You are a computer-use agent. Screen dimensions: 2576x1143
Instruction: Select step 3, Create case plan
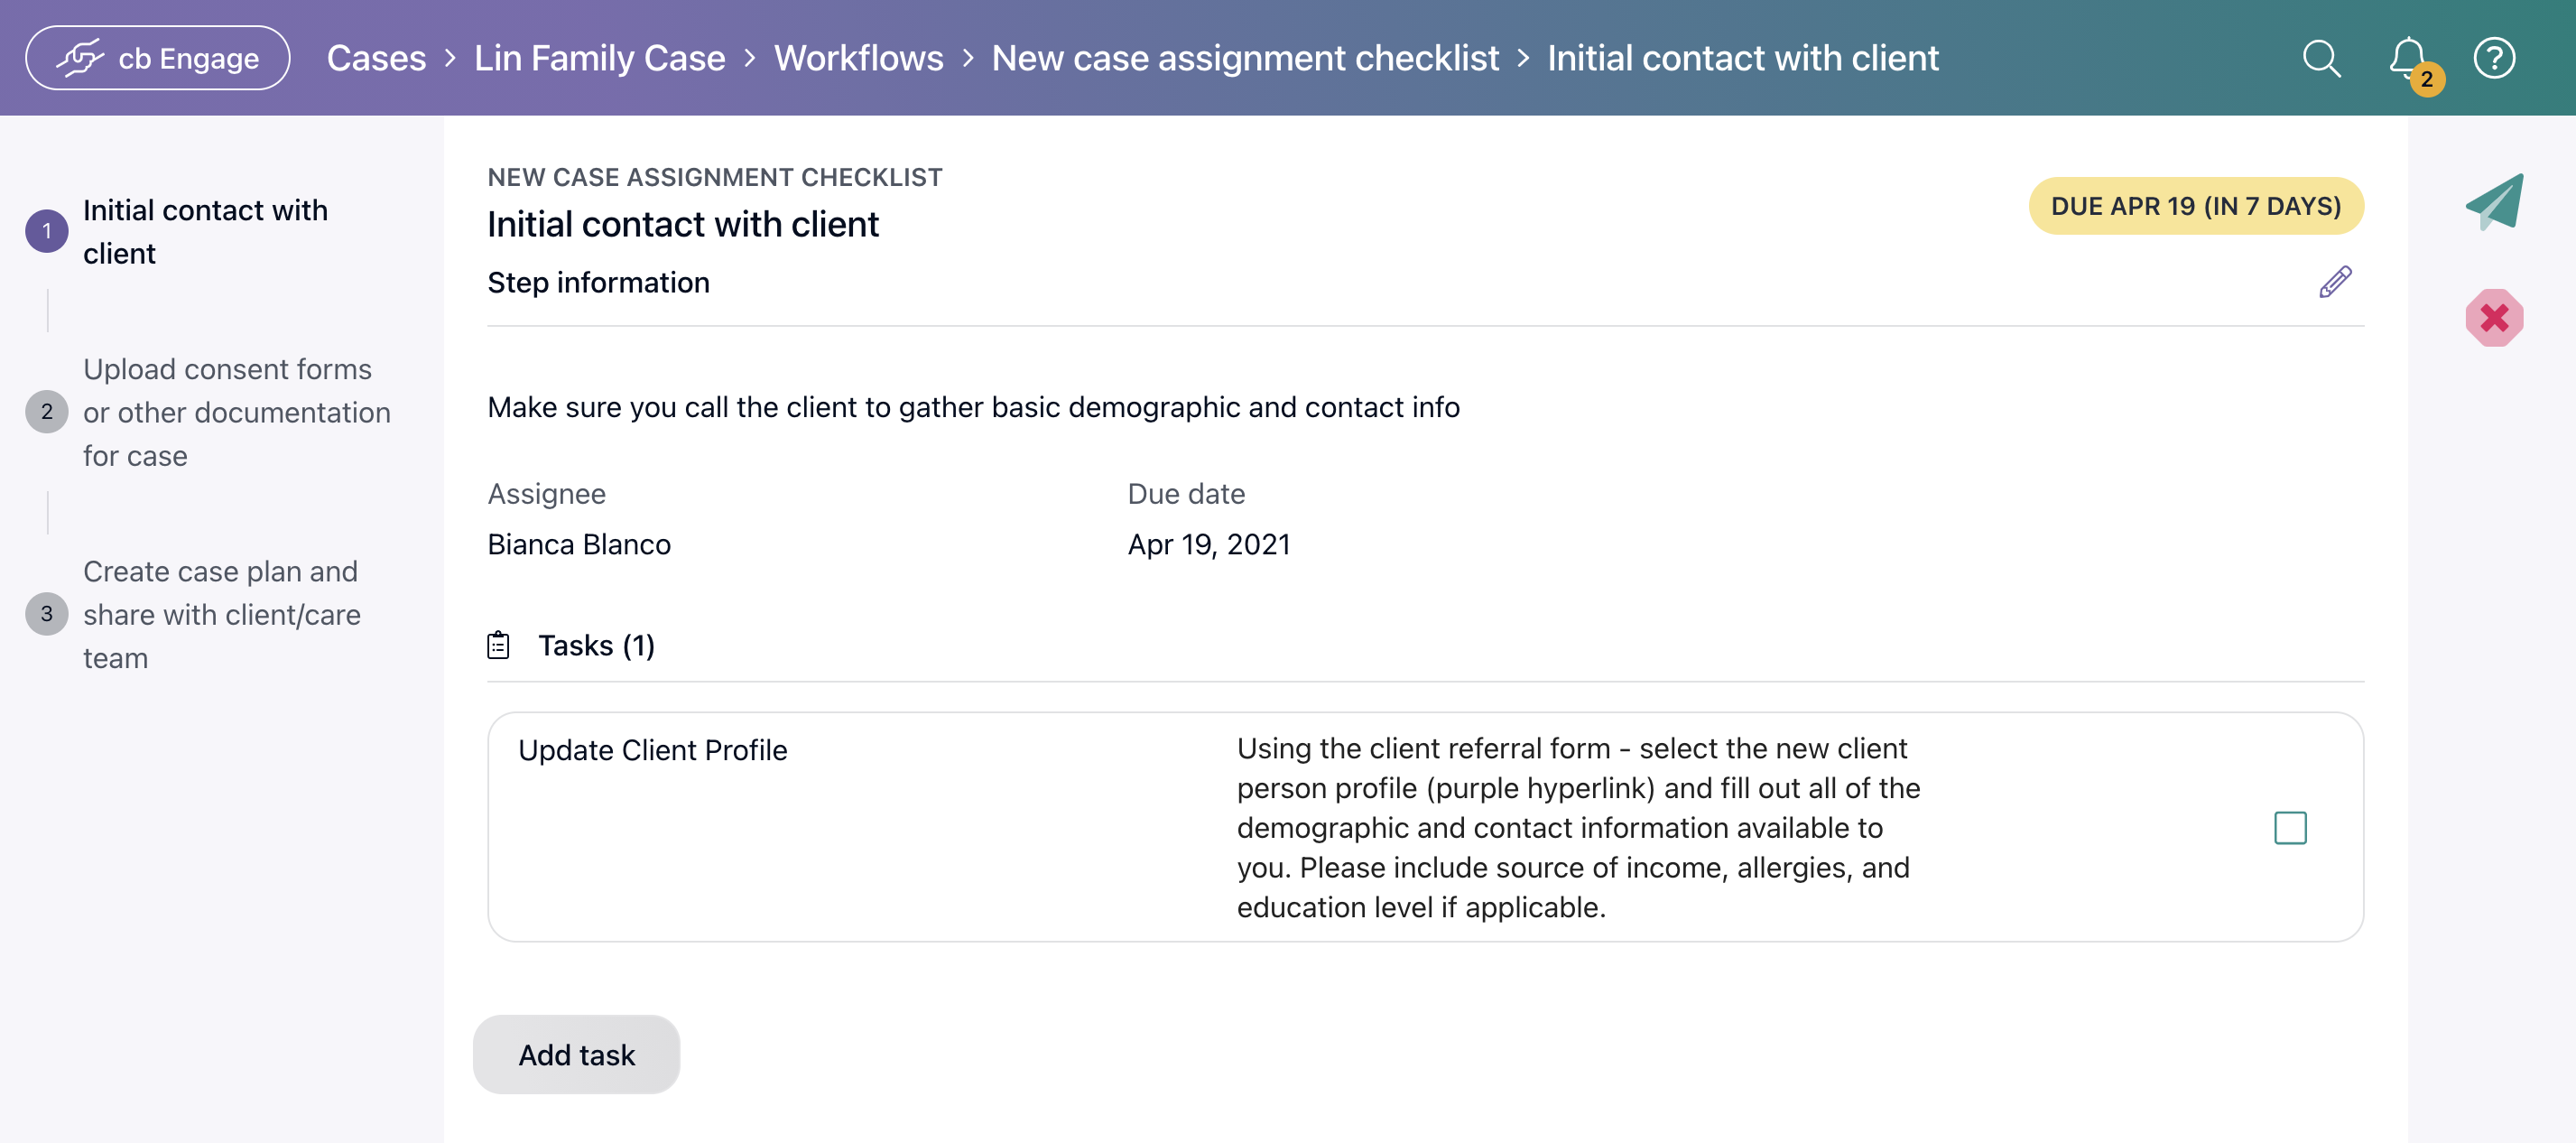click(221, 614)
